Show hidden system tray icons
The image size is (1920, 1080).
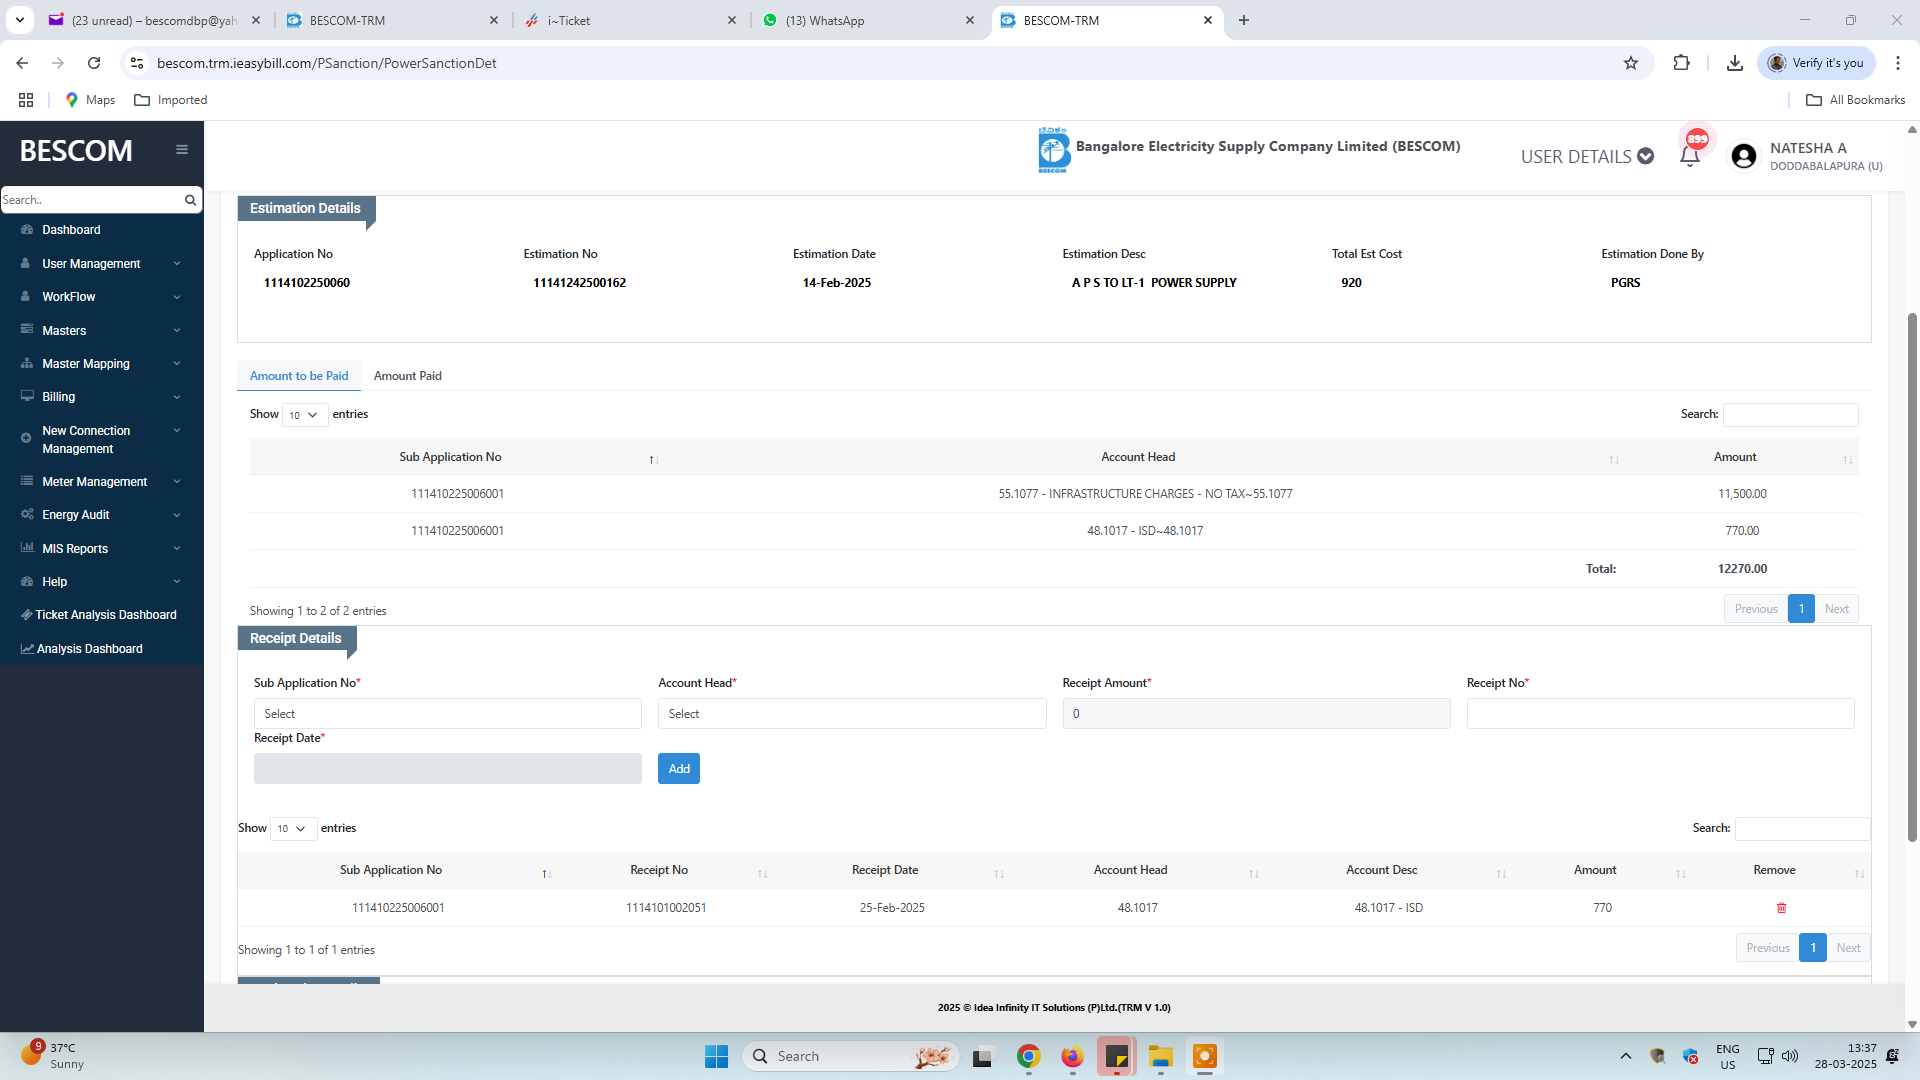tap(1626, 1056)
